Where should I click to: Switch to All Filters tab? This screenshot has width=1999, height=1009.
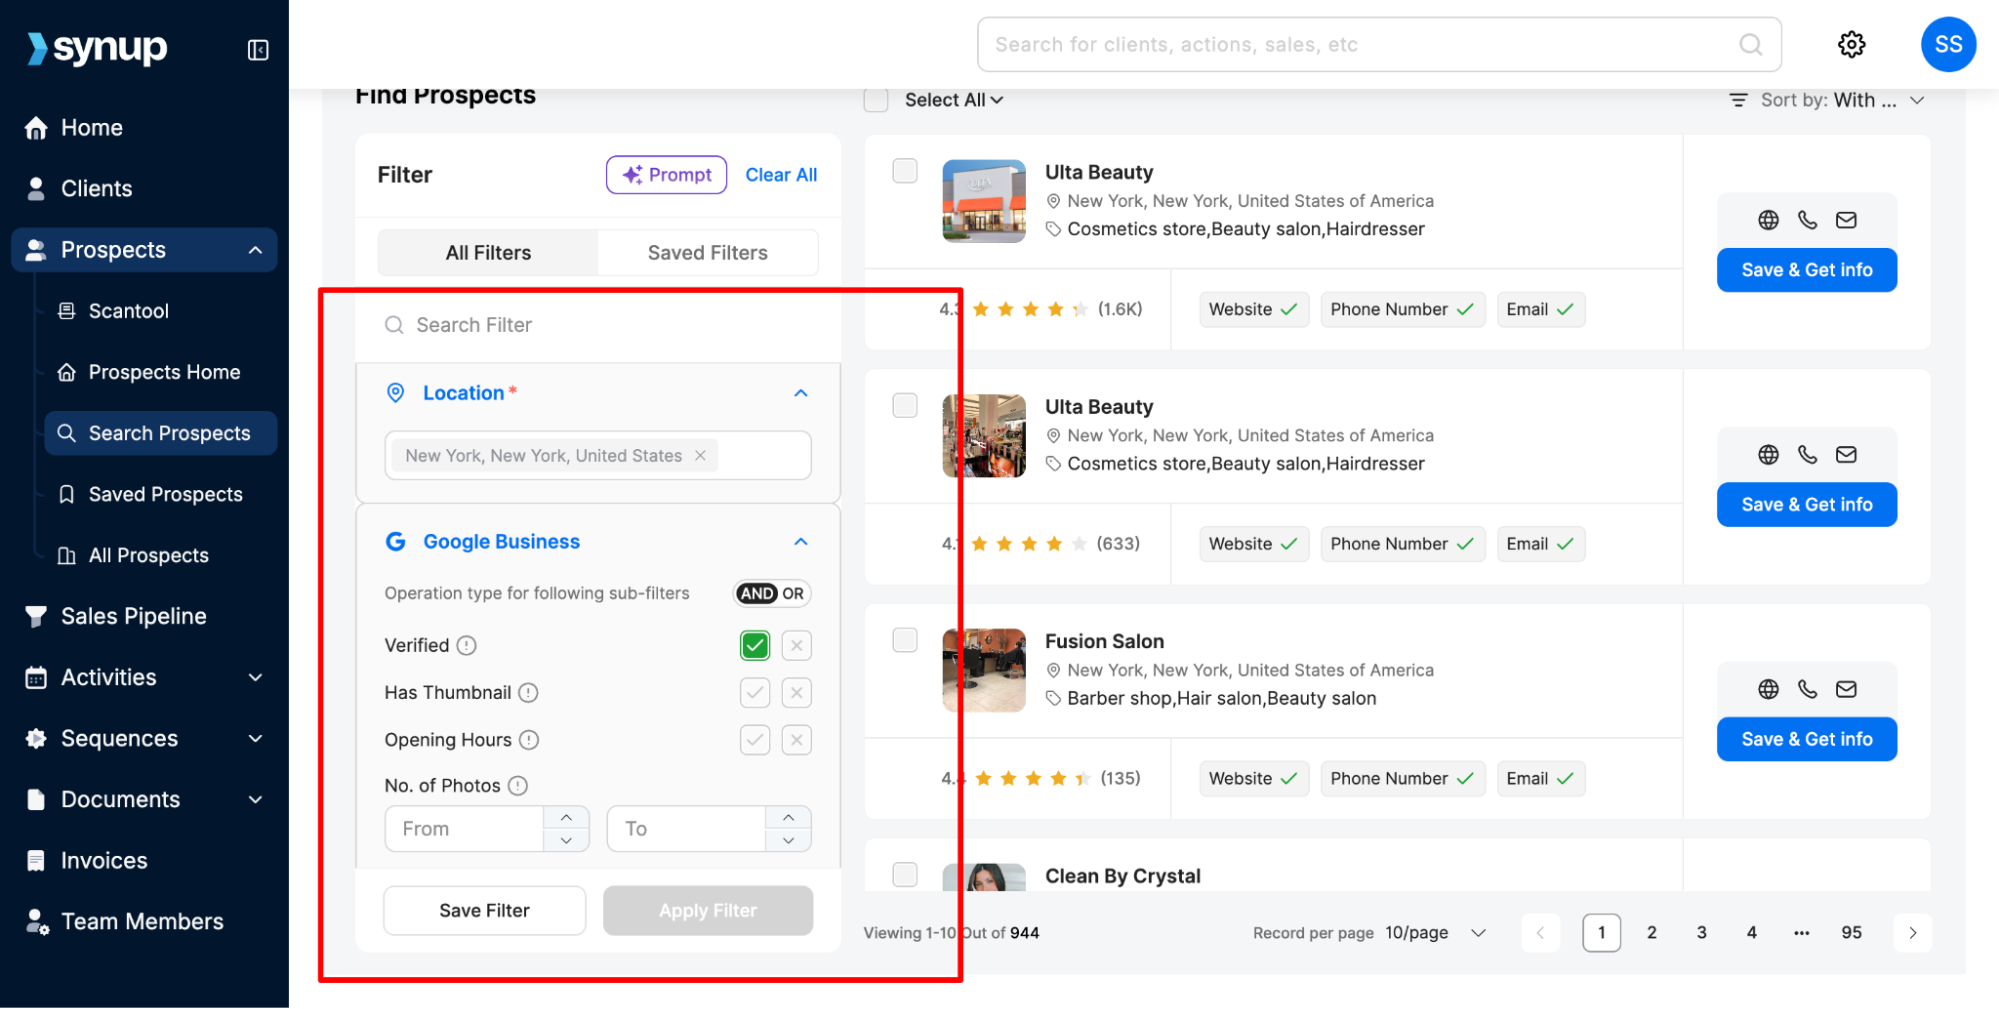pos(488,253)
